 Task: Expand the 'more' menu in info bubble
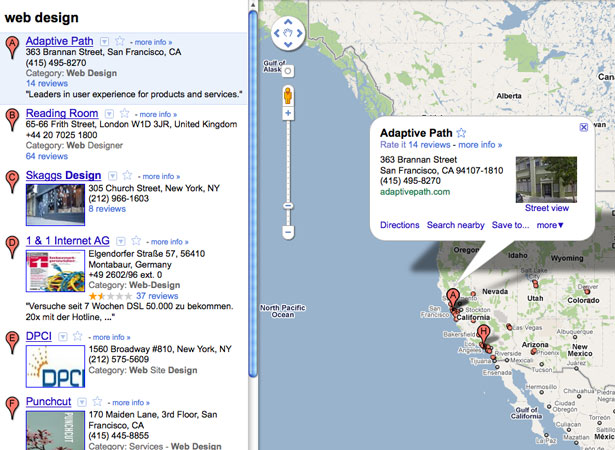pyautogui.click(x=550, y=225)
